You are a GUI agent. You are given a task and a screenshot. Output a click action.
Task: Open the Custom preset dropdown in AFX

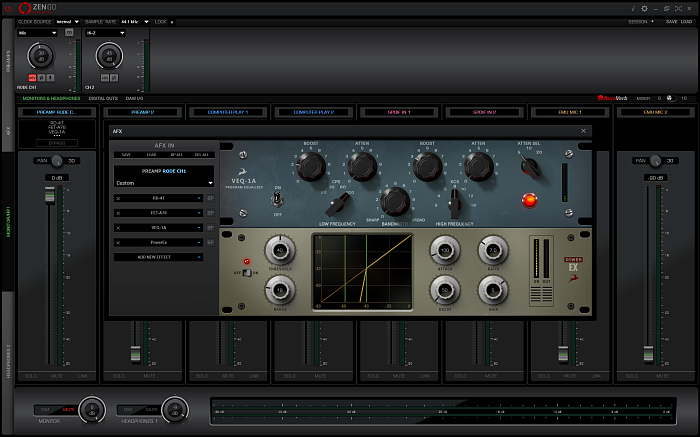pos(164,183)
